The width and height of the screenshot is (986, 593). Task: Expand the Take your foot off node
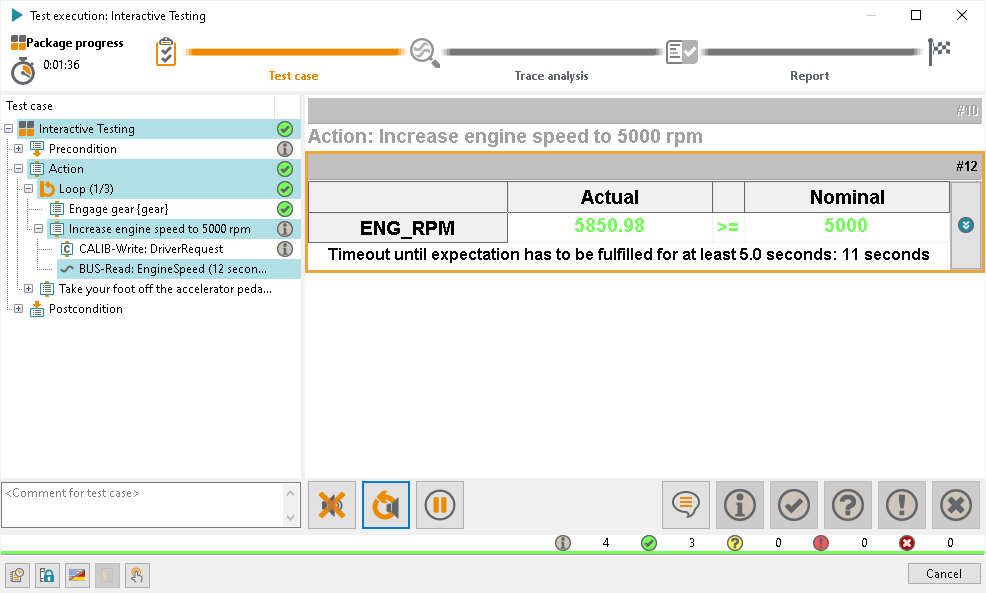pos(28,289)
